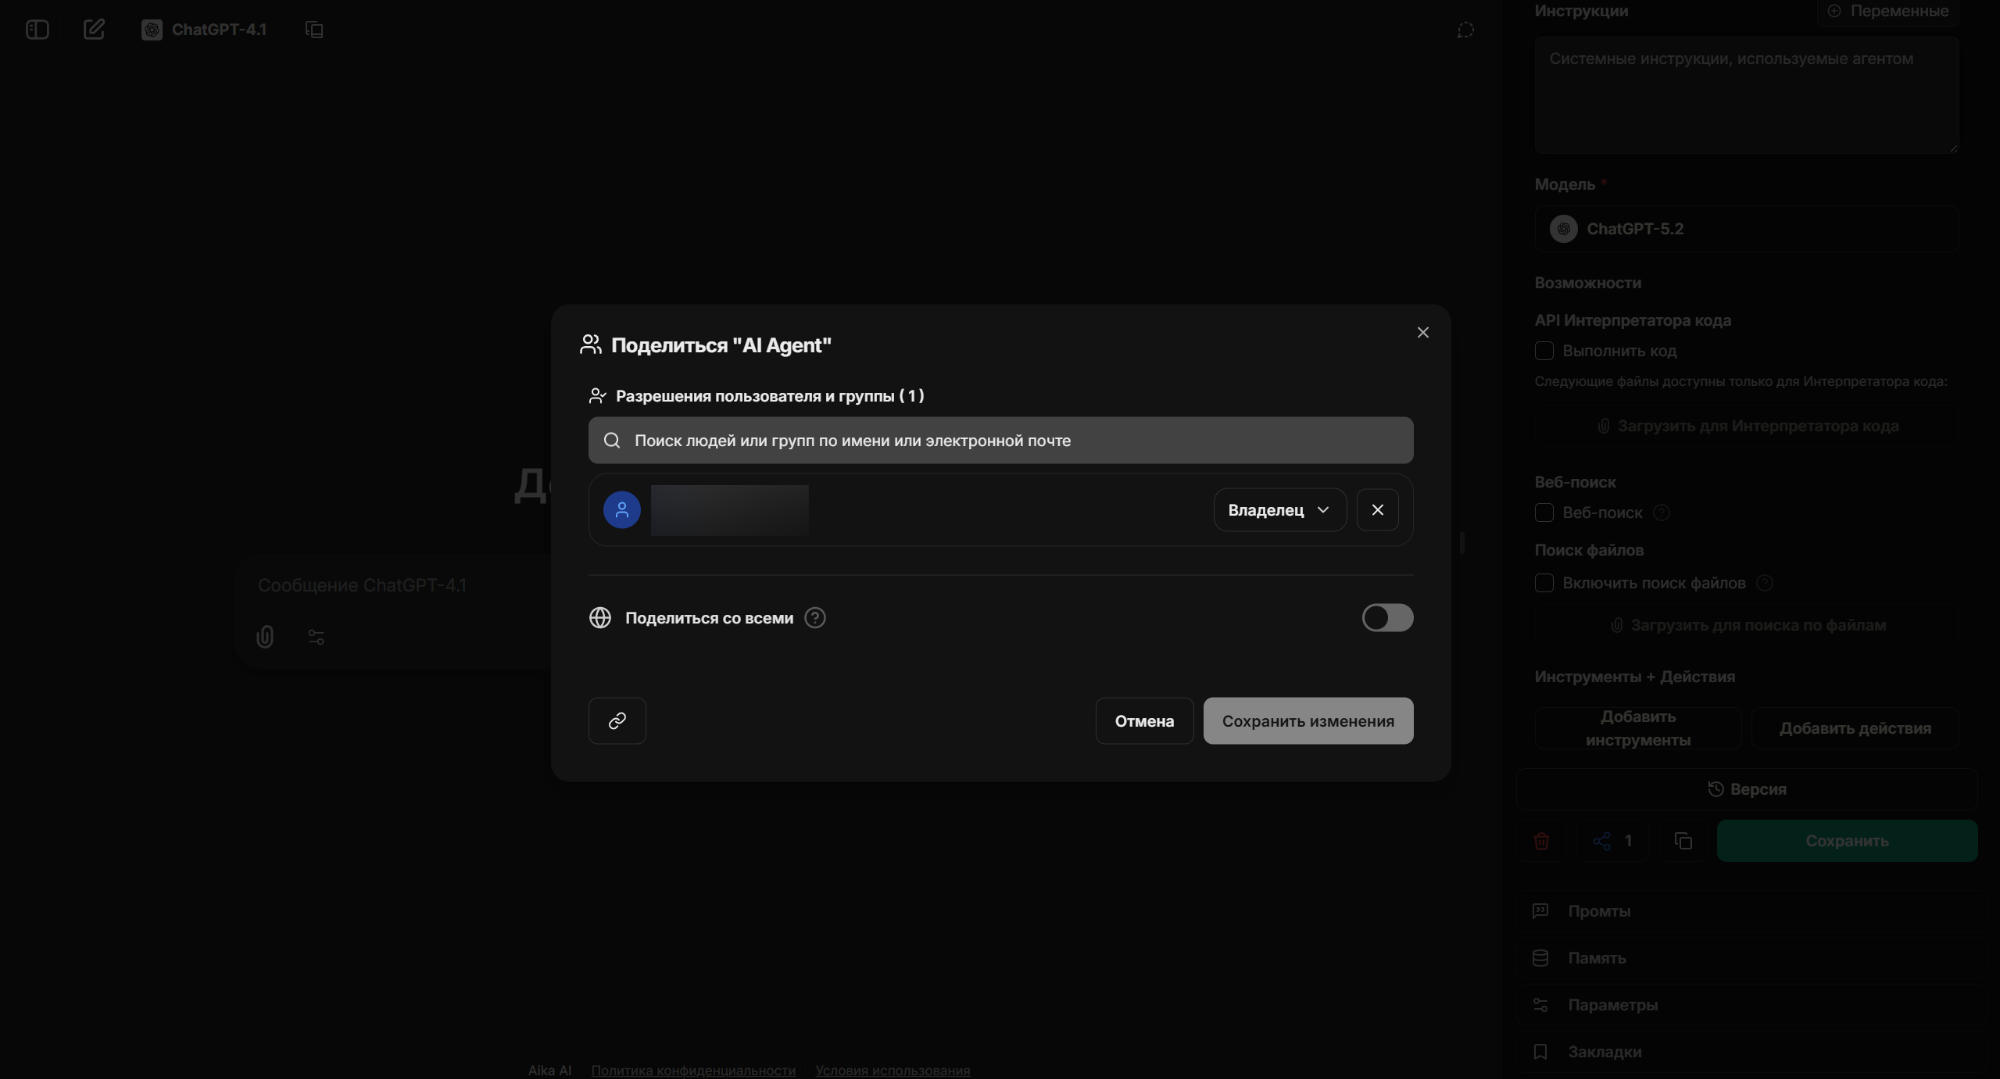Click the Сохранить изменения button
Viewport: 2000px width, 1079px height.
point(1308,721)
